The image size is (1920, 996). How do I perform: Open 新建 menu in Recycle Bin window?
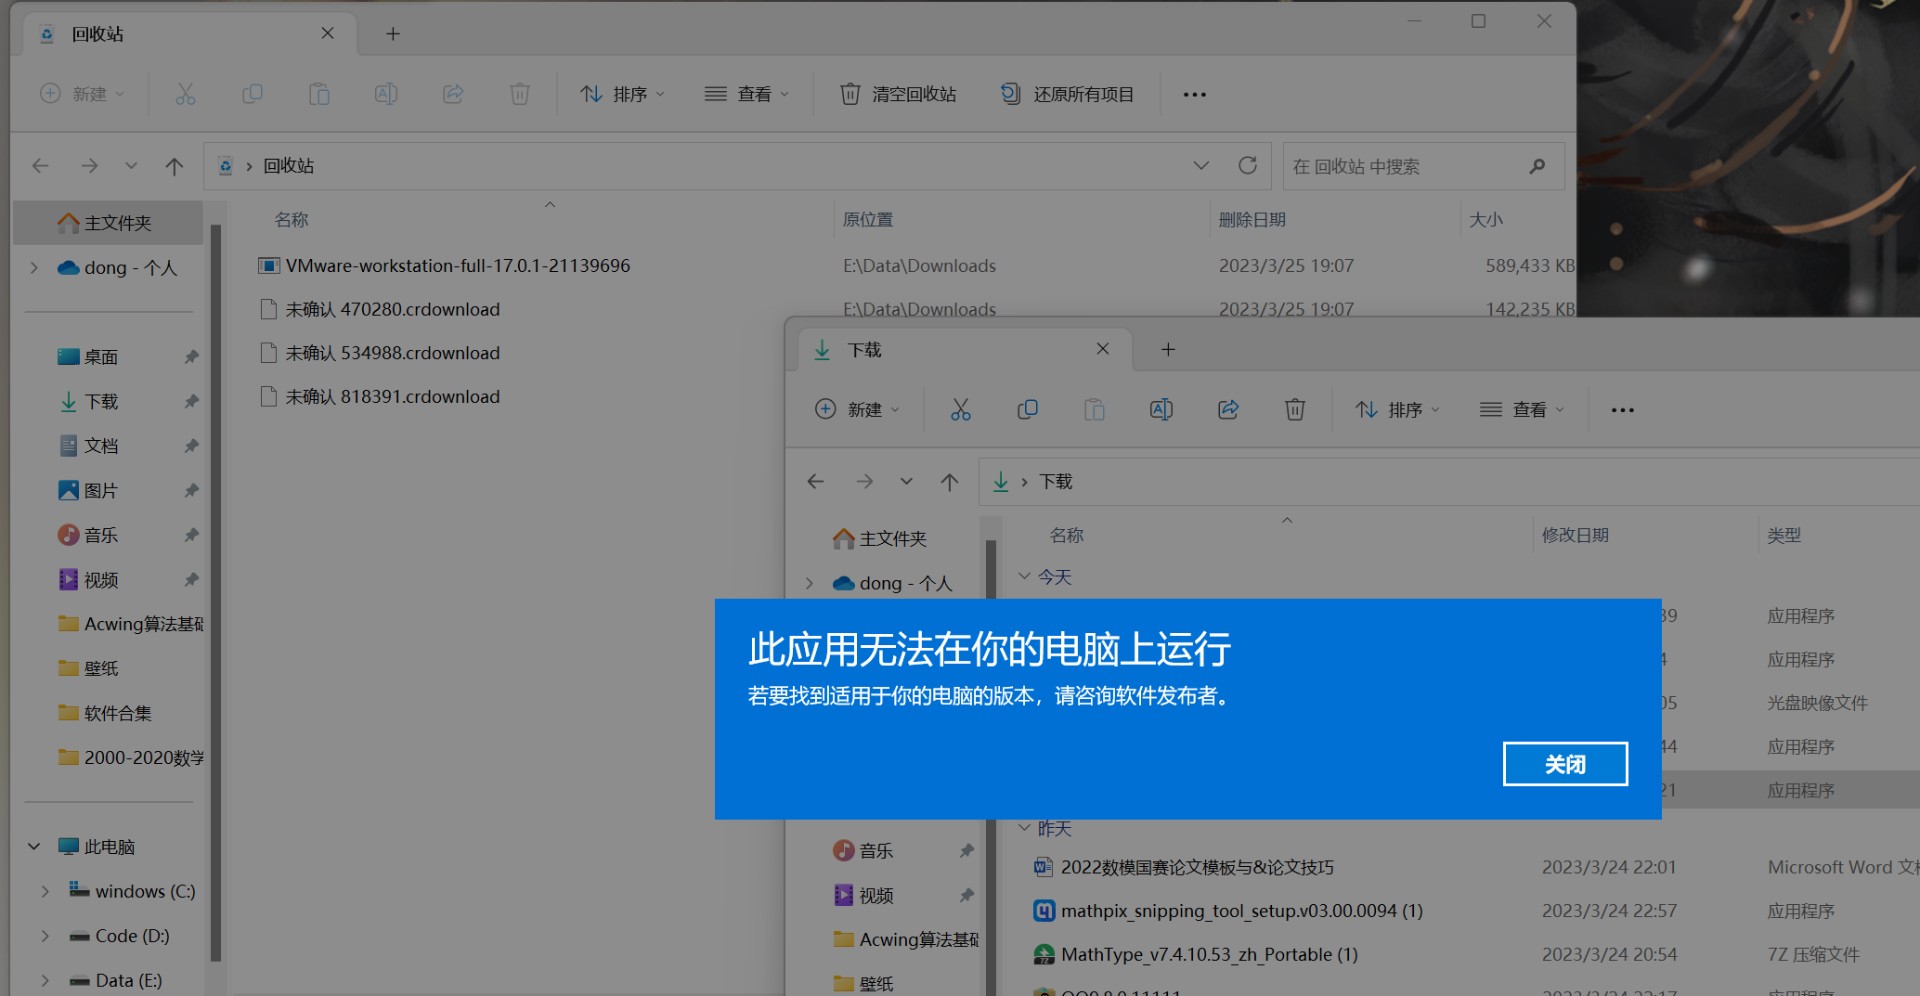[x=82, y=94]
